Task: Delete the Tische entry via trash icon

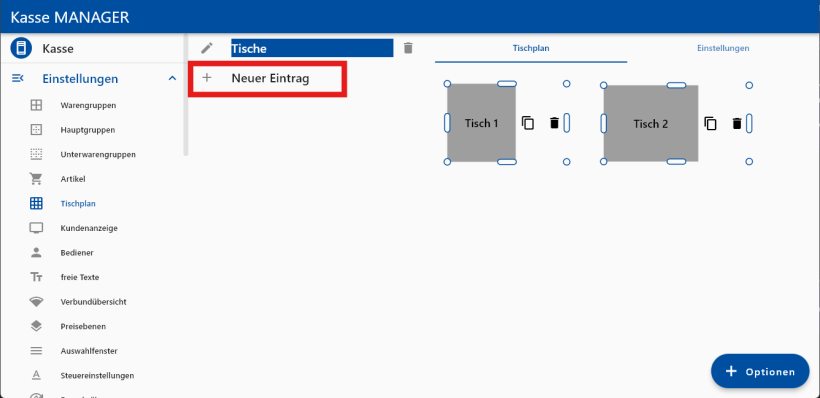Action: point(408,48)
